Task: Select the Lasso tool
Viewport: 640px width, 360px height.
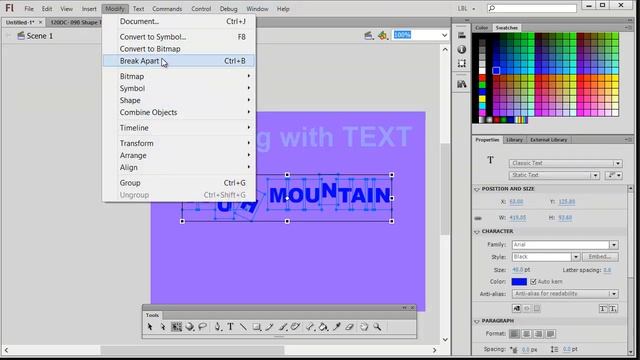Action: (202, 327)
